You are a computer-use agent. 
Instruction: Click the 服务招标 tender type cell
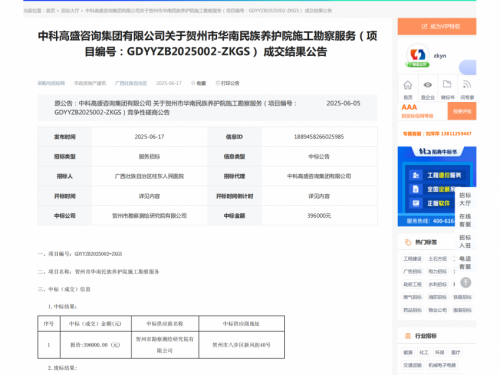coord(149,156)
